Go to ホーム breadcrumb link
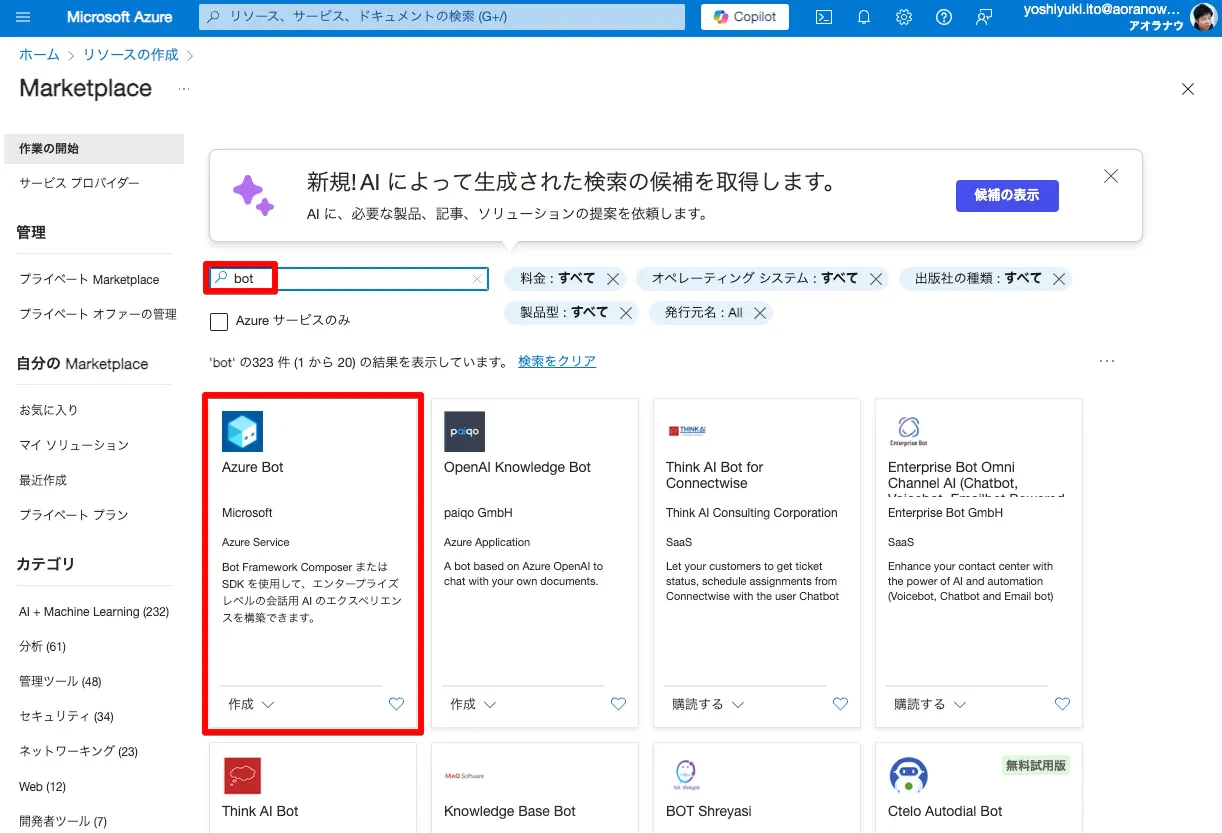Viewport: 1222px width, 833px height. click(x=39, y=55)
